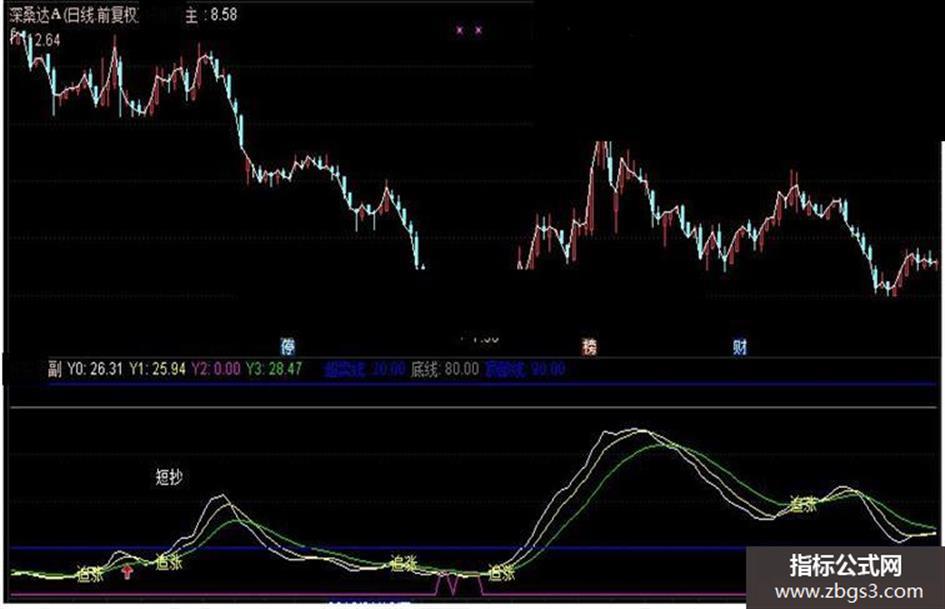The width and height of the screenshot is (945, 609).
Task: Click the main chart value 主: 8.58
Action: pos(211,14)
